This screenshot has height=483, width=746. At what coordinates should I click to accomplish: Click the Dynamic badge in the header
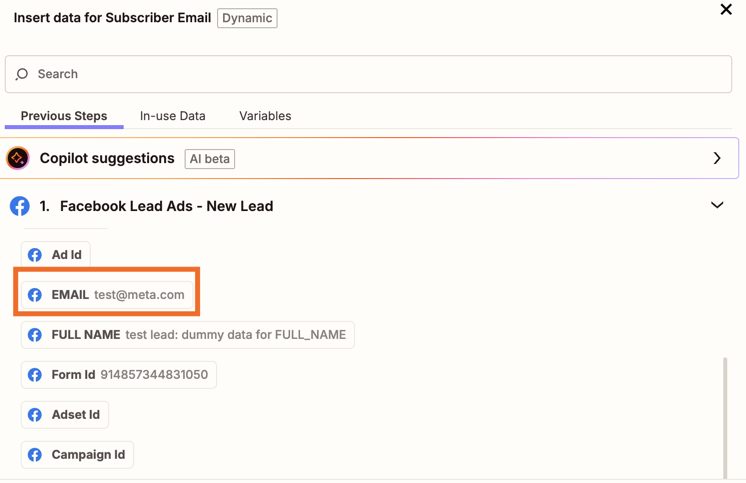pyautogui.click(x=247, y=18)
